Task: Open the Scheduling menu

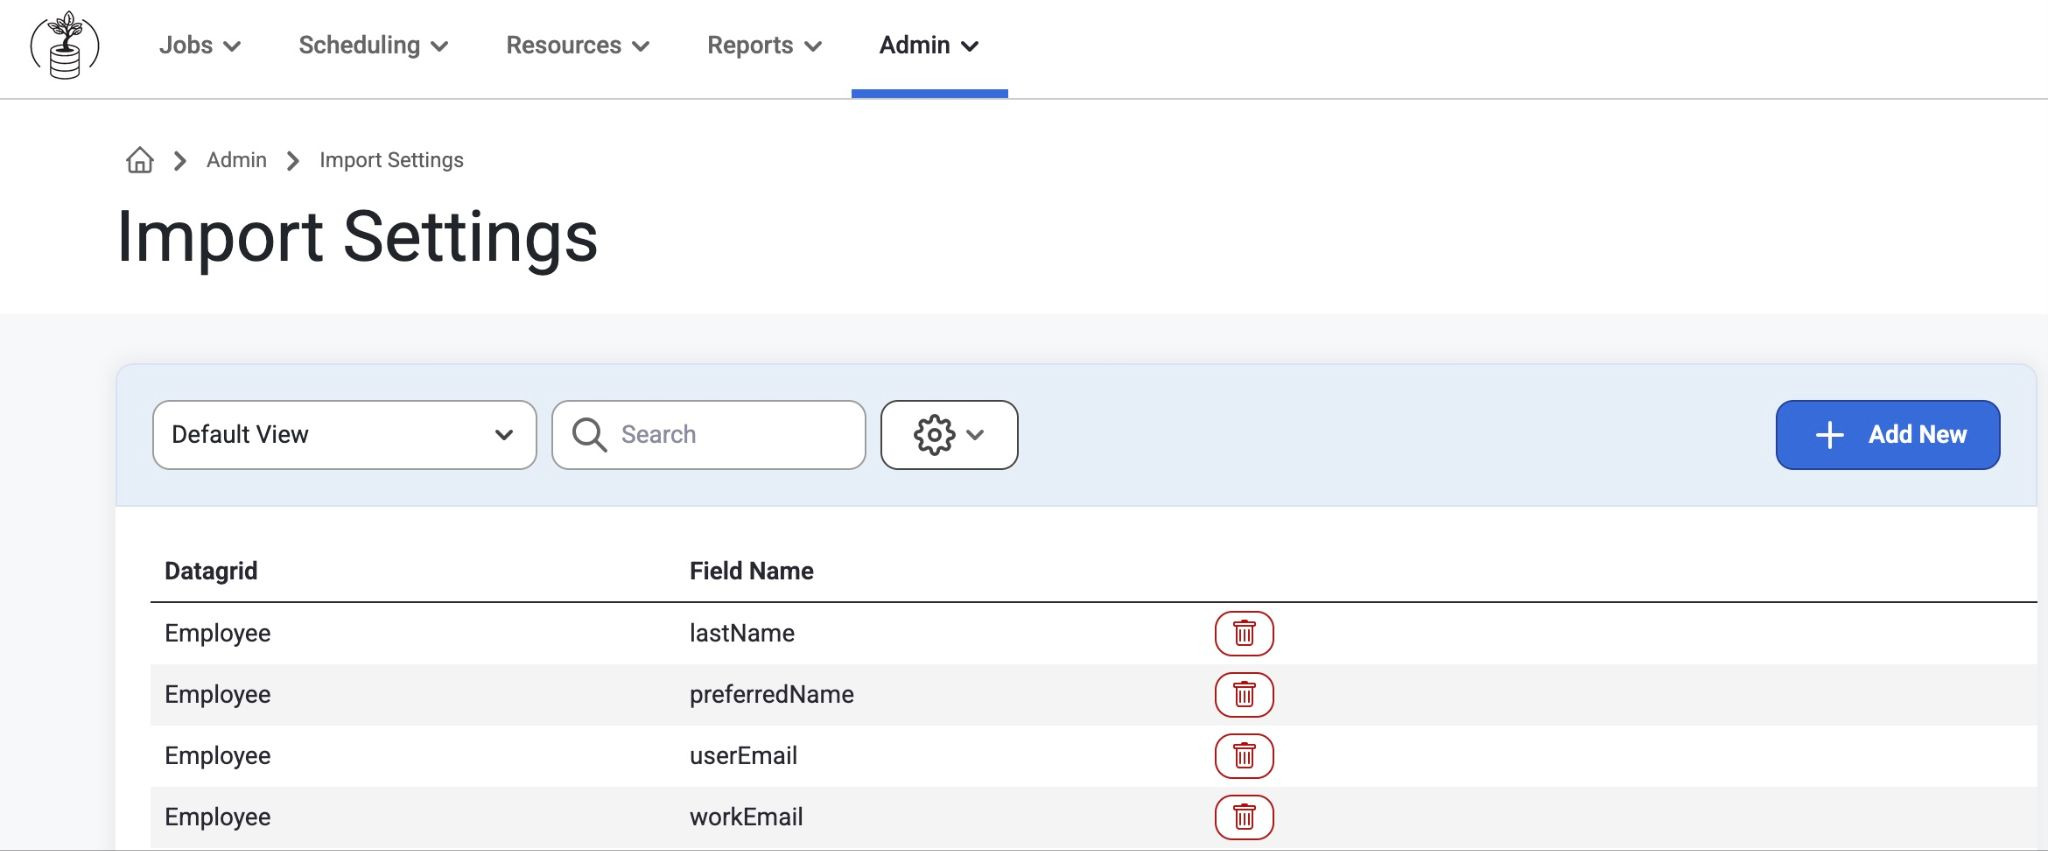Action: [x=373, y=45]
